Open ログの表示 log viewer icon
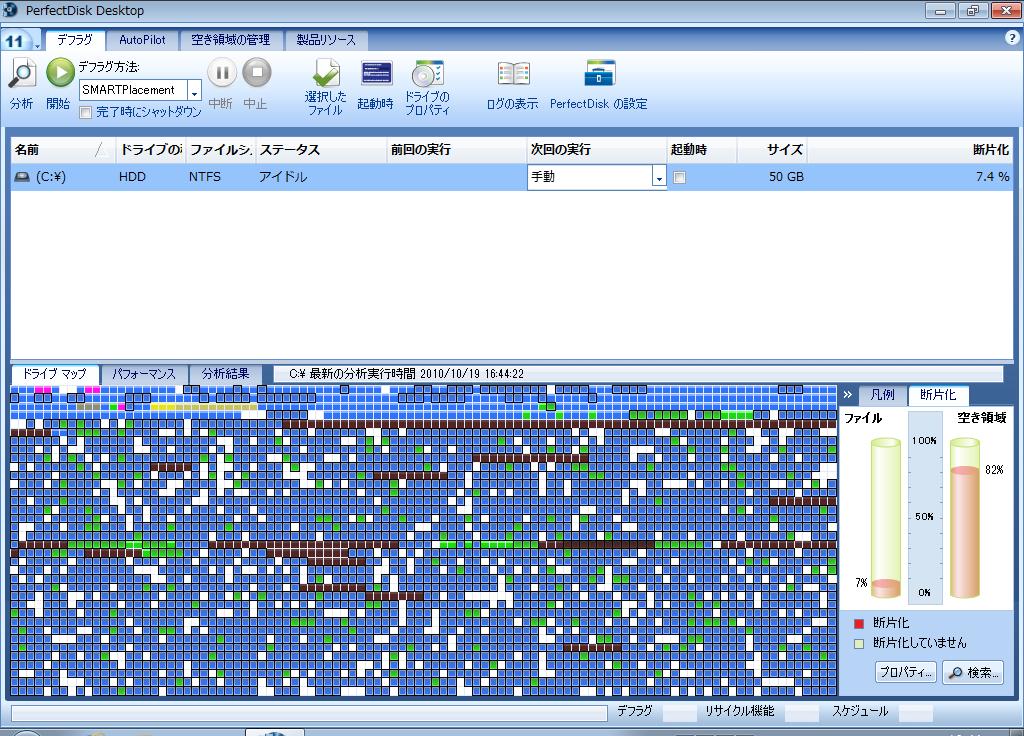Image resolution: width=1024 pixels, height=736 pixels. (513, 74)
